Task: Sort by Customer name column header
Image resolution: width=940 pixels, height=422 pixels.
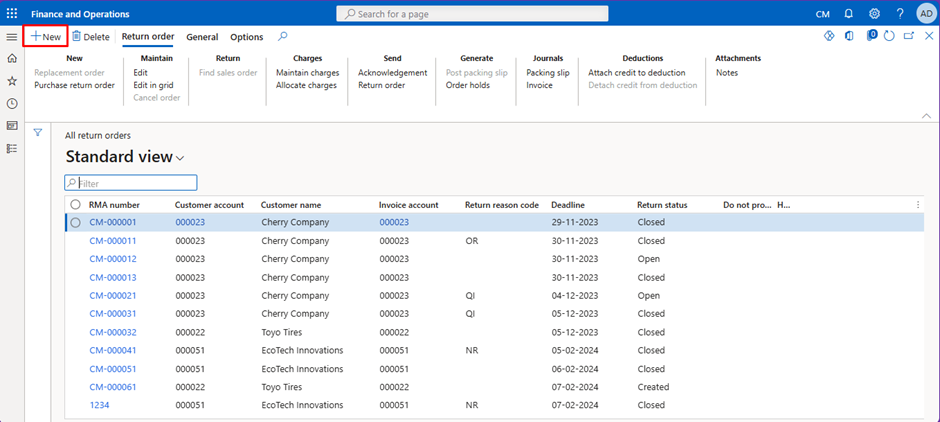Action: 291,205
